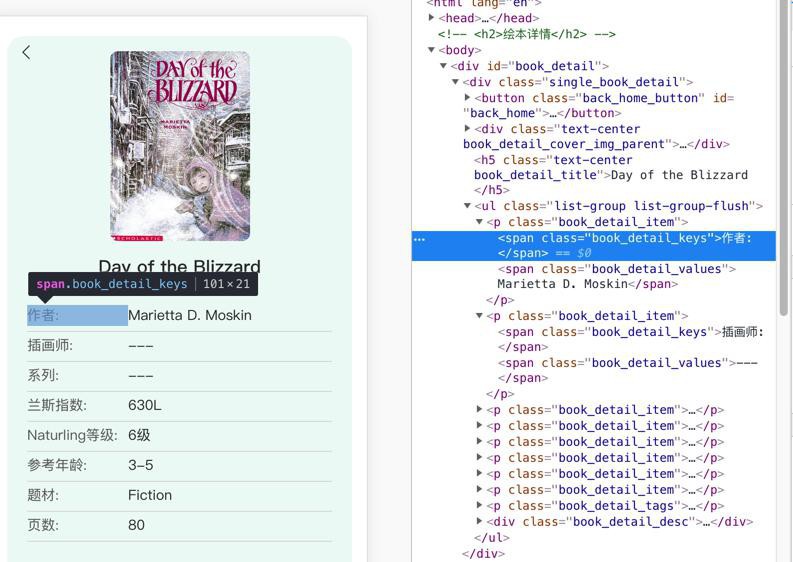Expand the third book_detail_item p node

(479, 409)
